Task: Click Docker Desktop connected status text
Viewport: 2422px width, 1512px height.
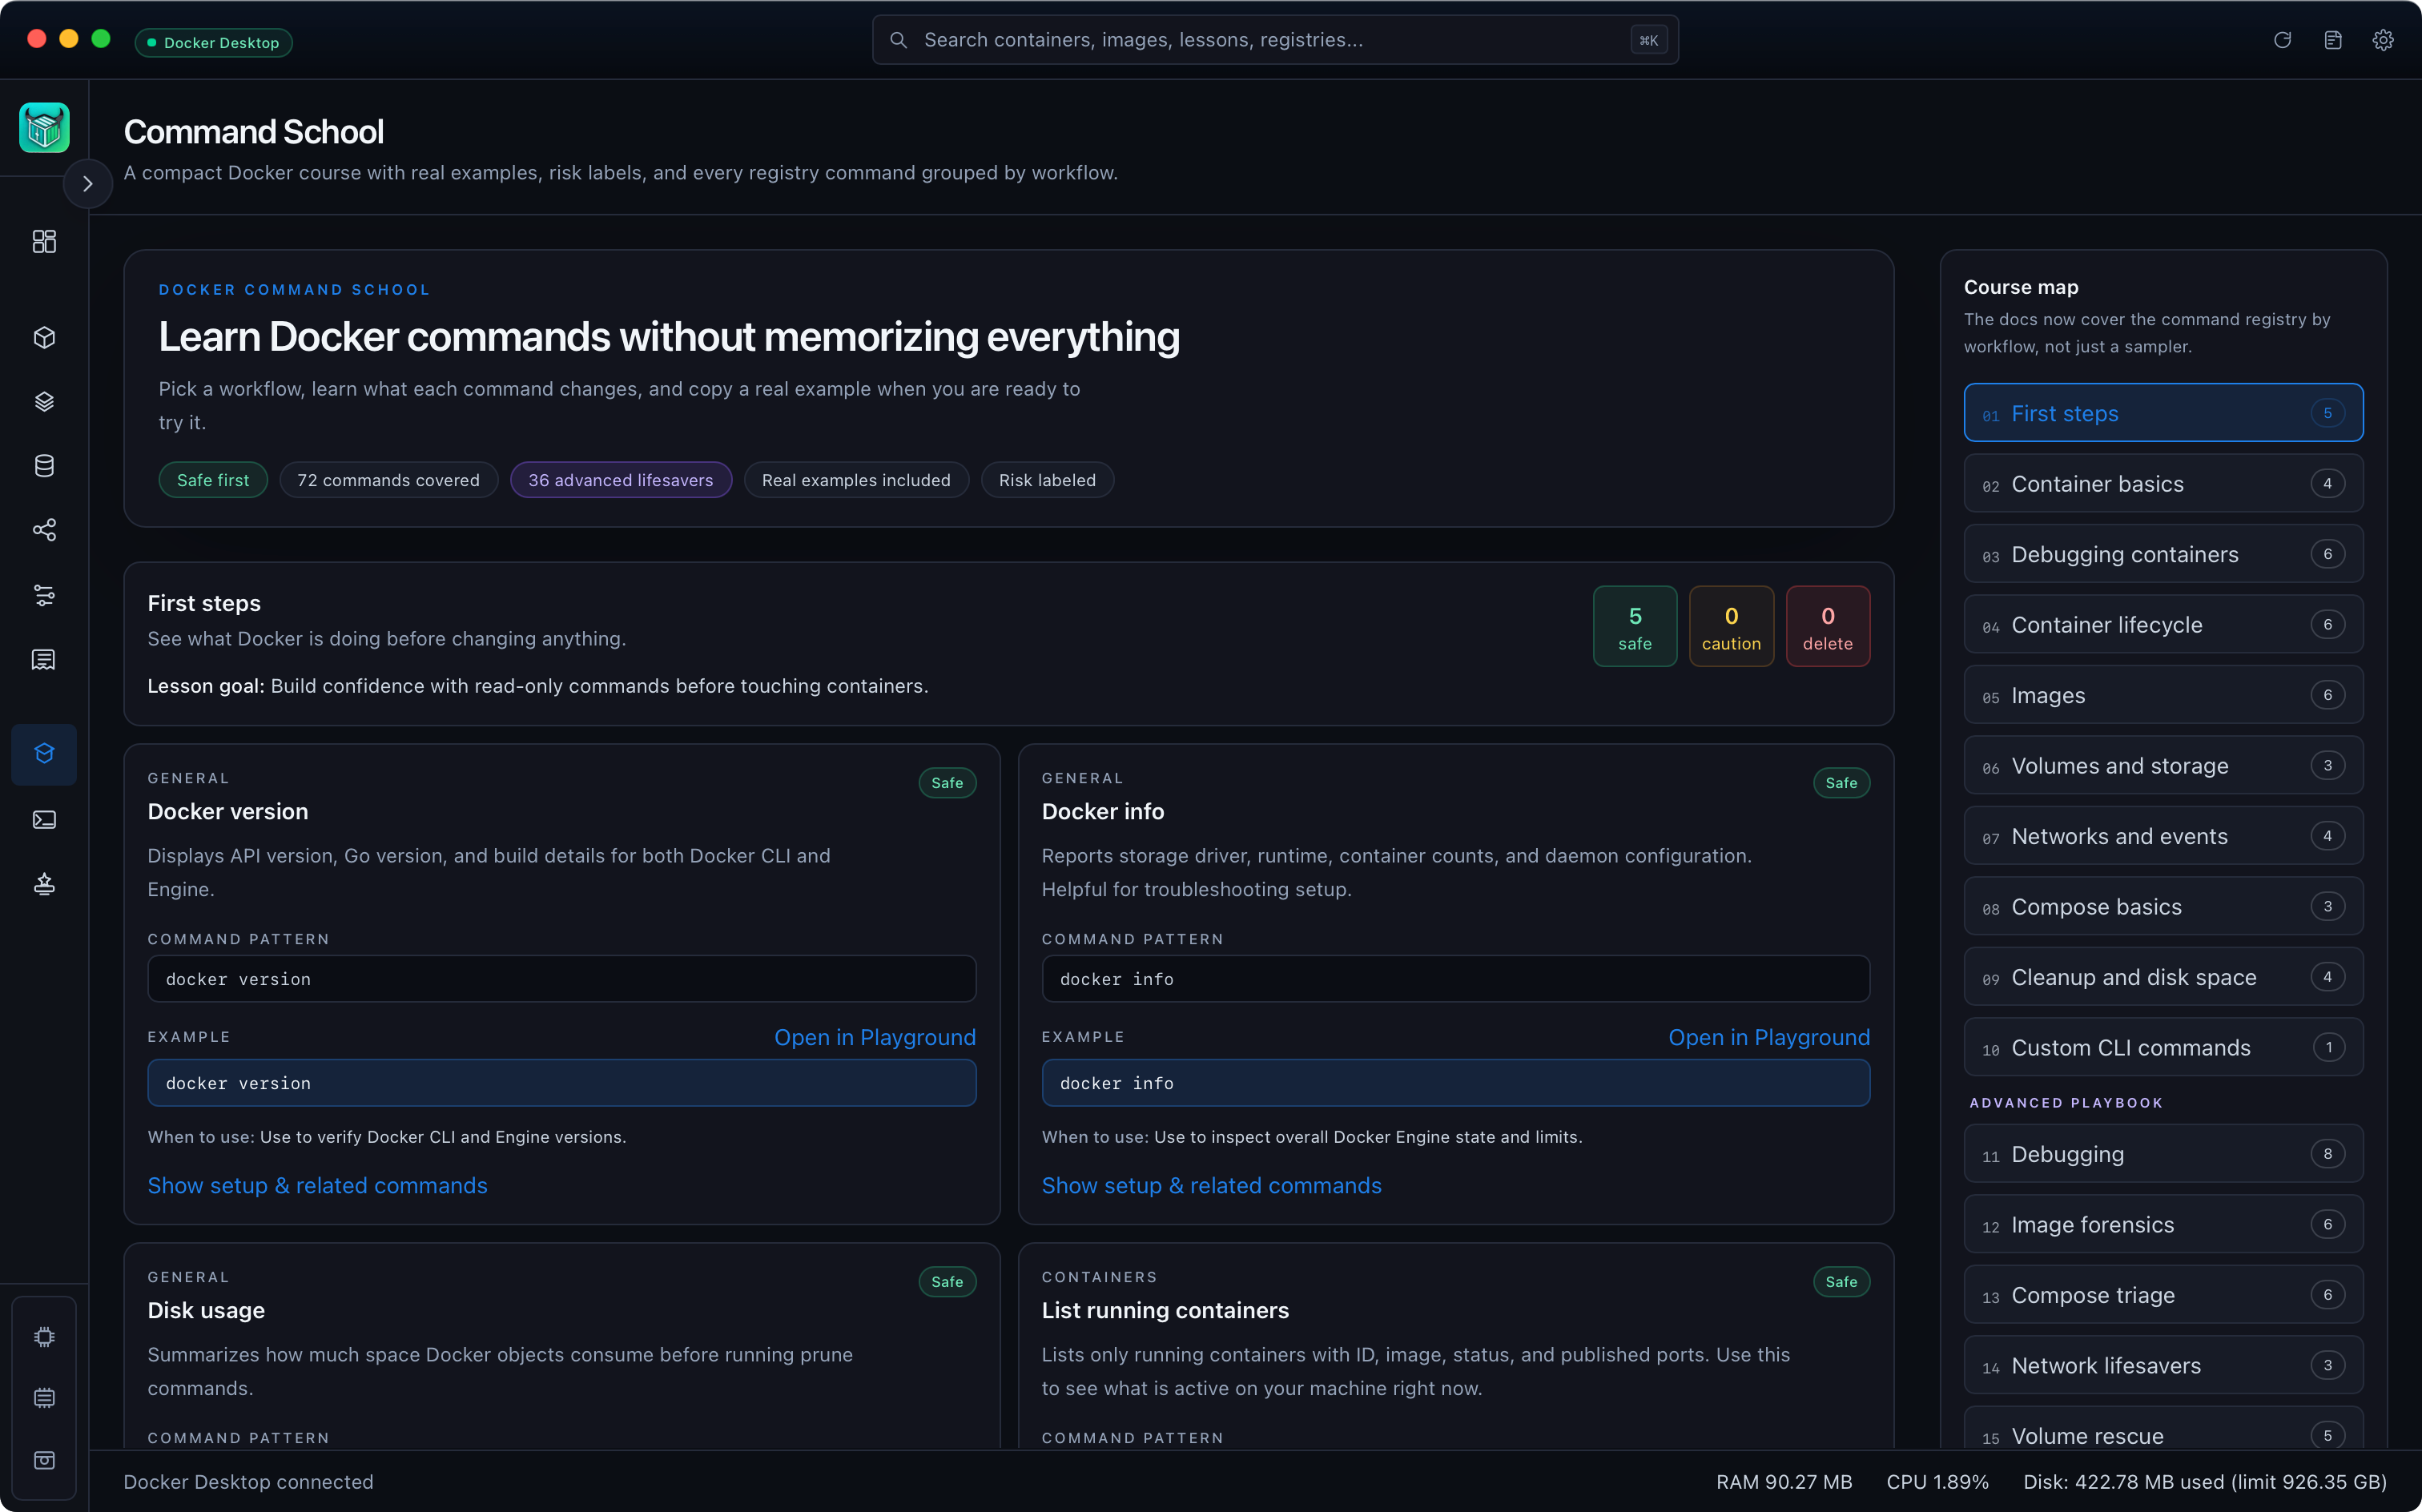Action: [x=248, y=1482]
